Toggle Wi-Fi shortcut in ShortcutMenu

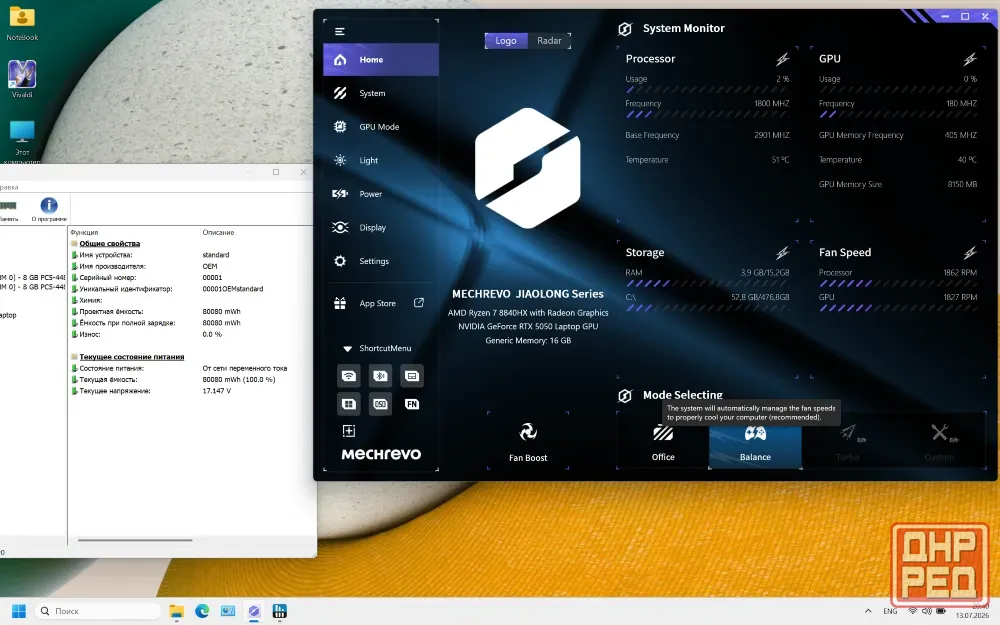click(x=349, y=376)
